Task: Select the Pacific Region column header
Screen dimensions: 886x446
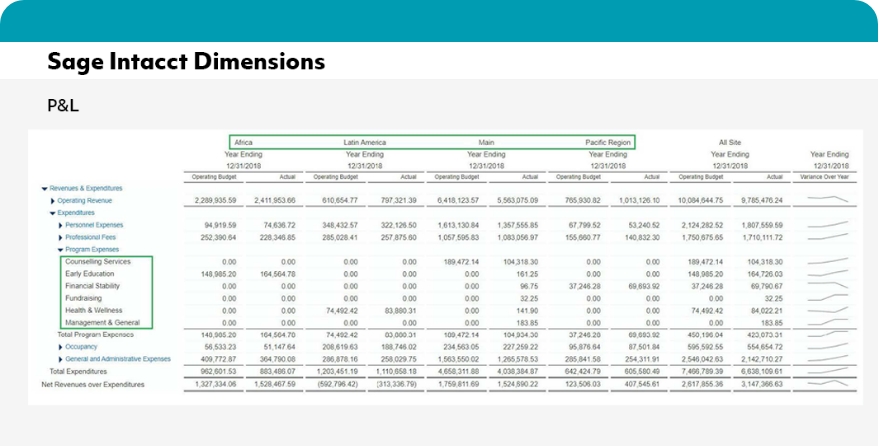Action: (x=609, y=143)
